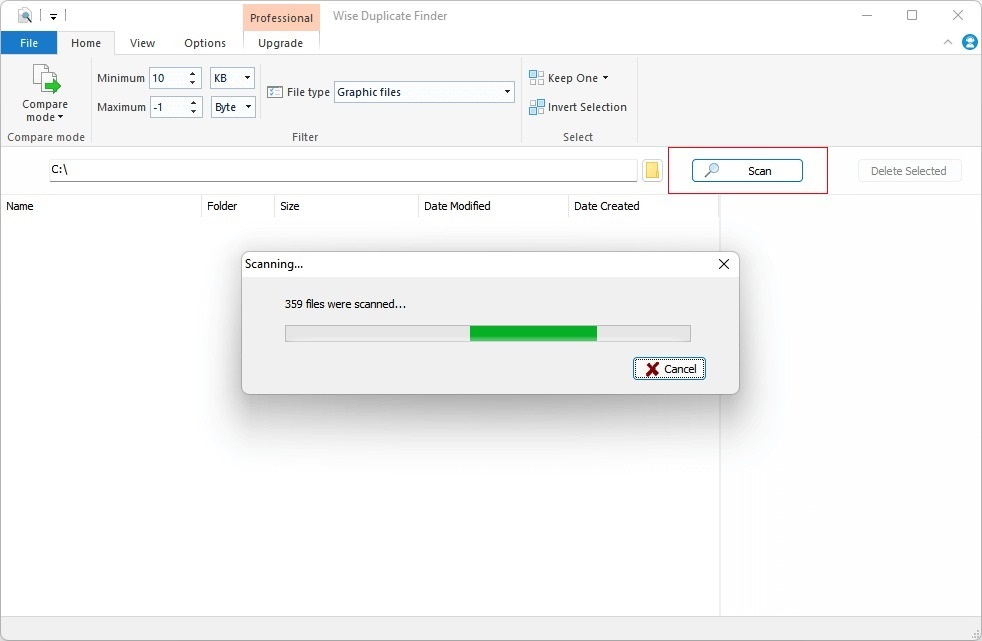Click the folder browse icon beside path
The height and width of the screenshot is (641, 982).
coord(652,171)
